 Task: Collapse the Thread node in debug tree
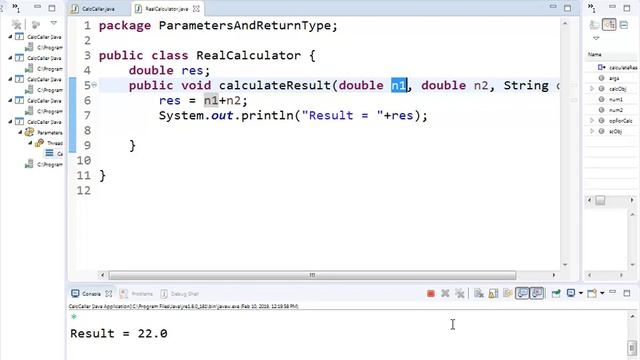click(30, 142)
